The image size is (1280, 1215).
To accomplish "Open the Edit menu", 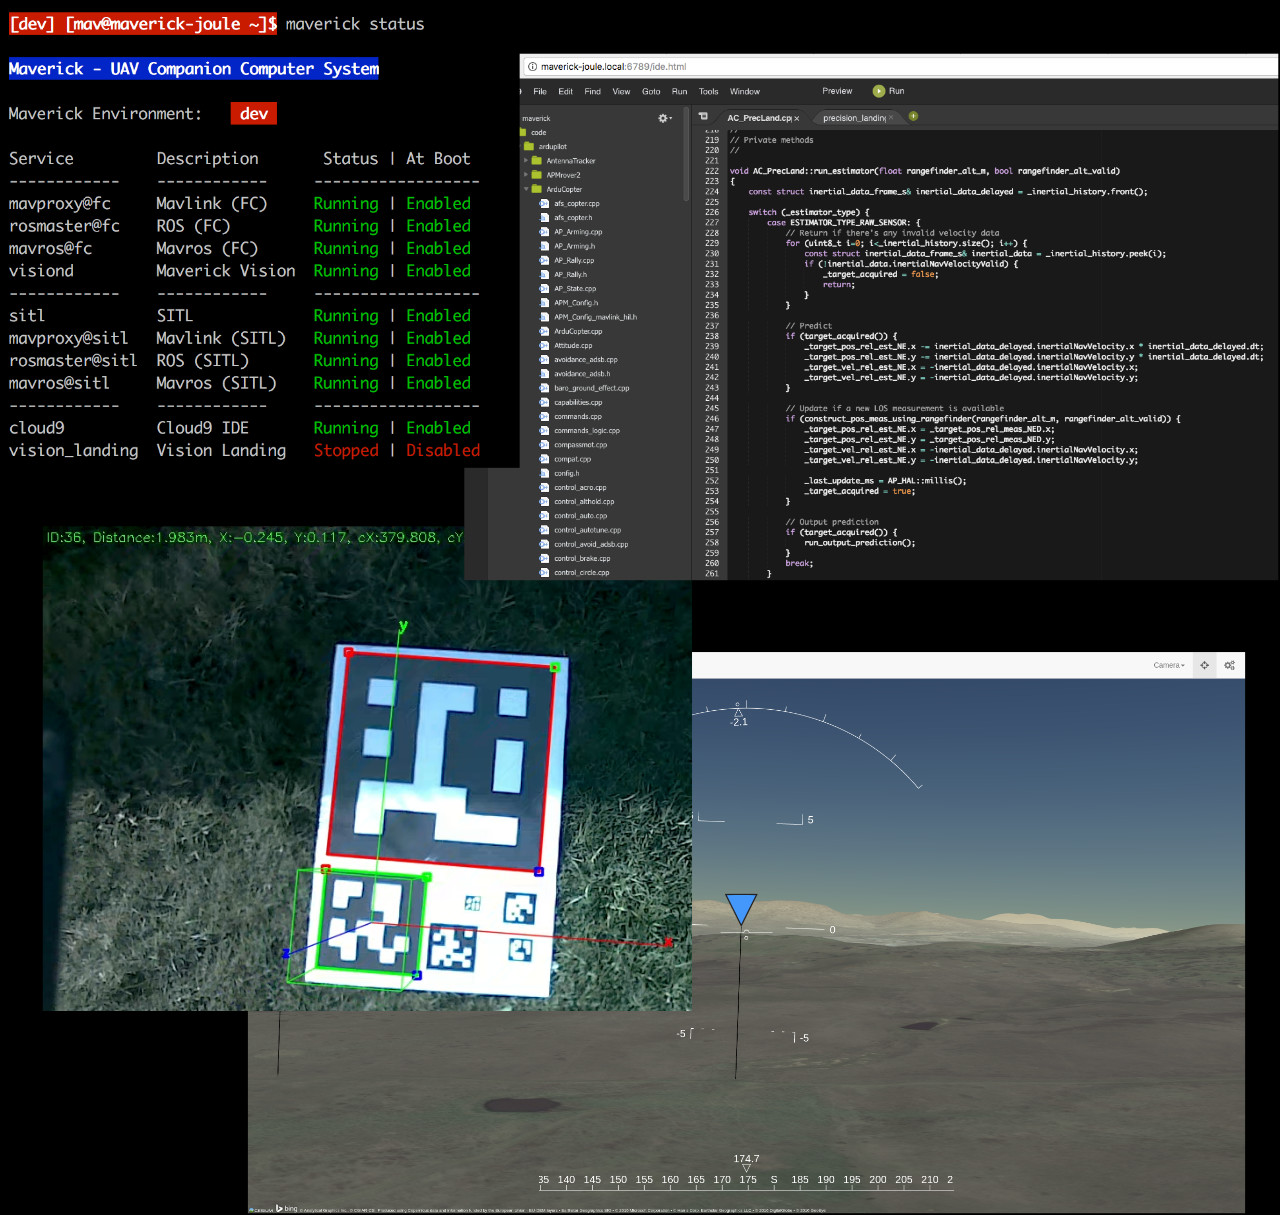I will [x=566, y=91].
